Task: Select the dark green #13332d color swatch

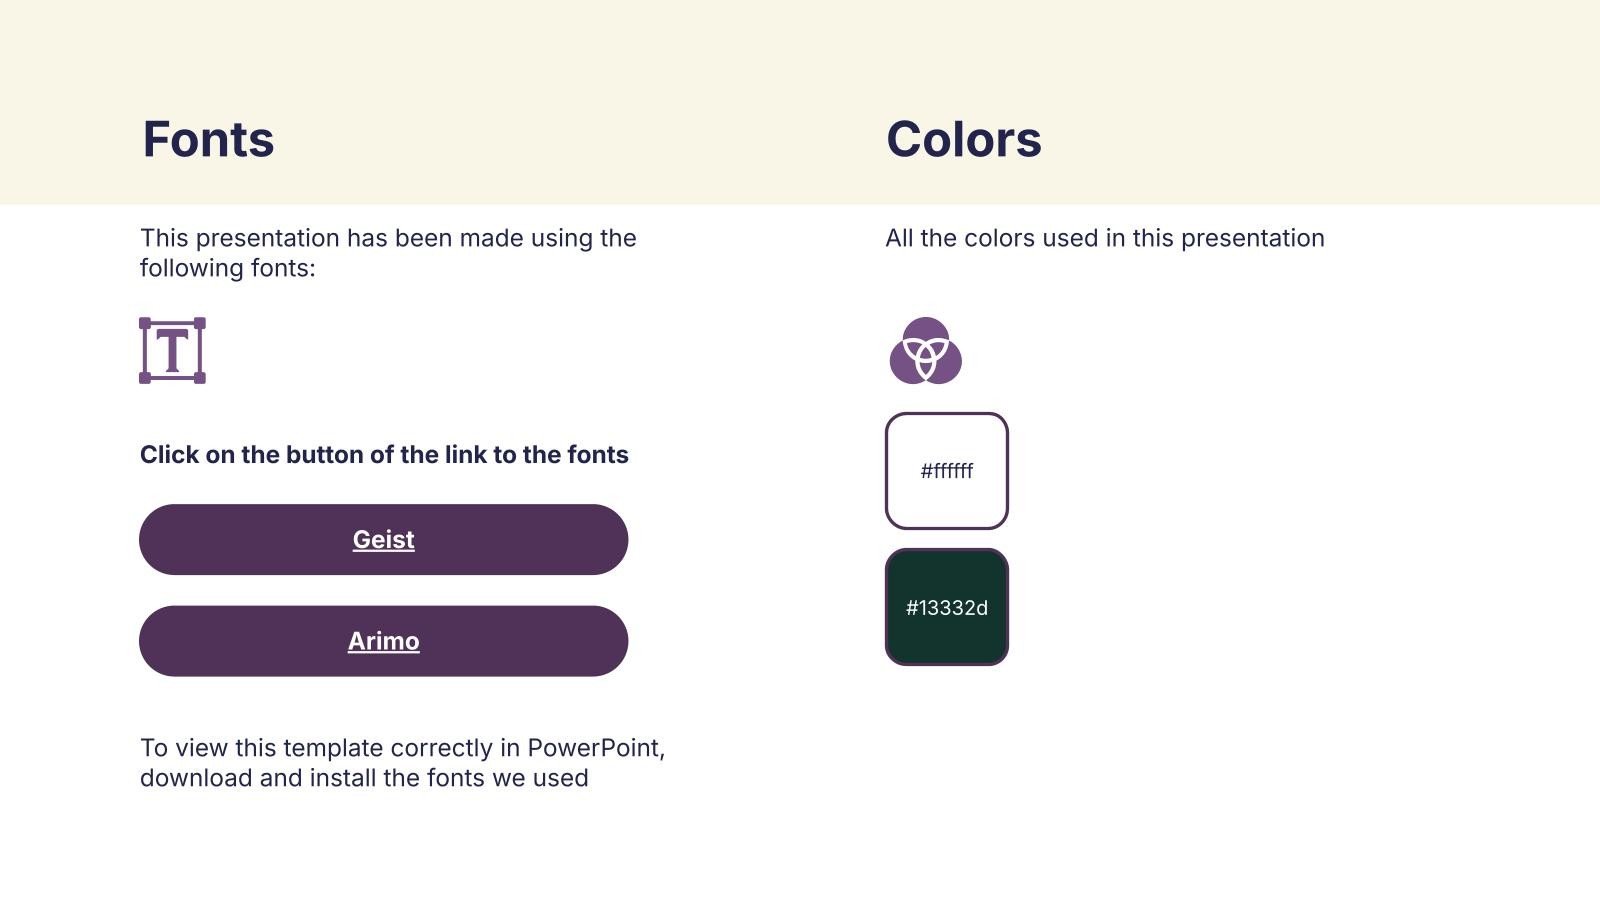Action: (x=946, y=607)
